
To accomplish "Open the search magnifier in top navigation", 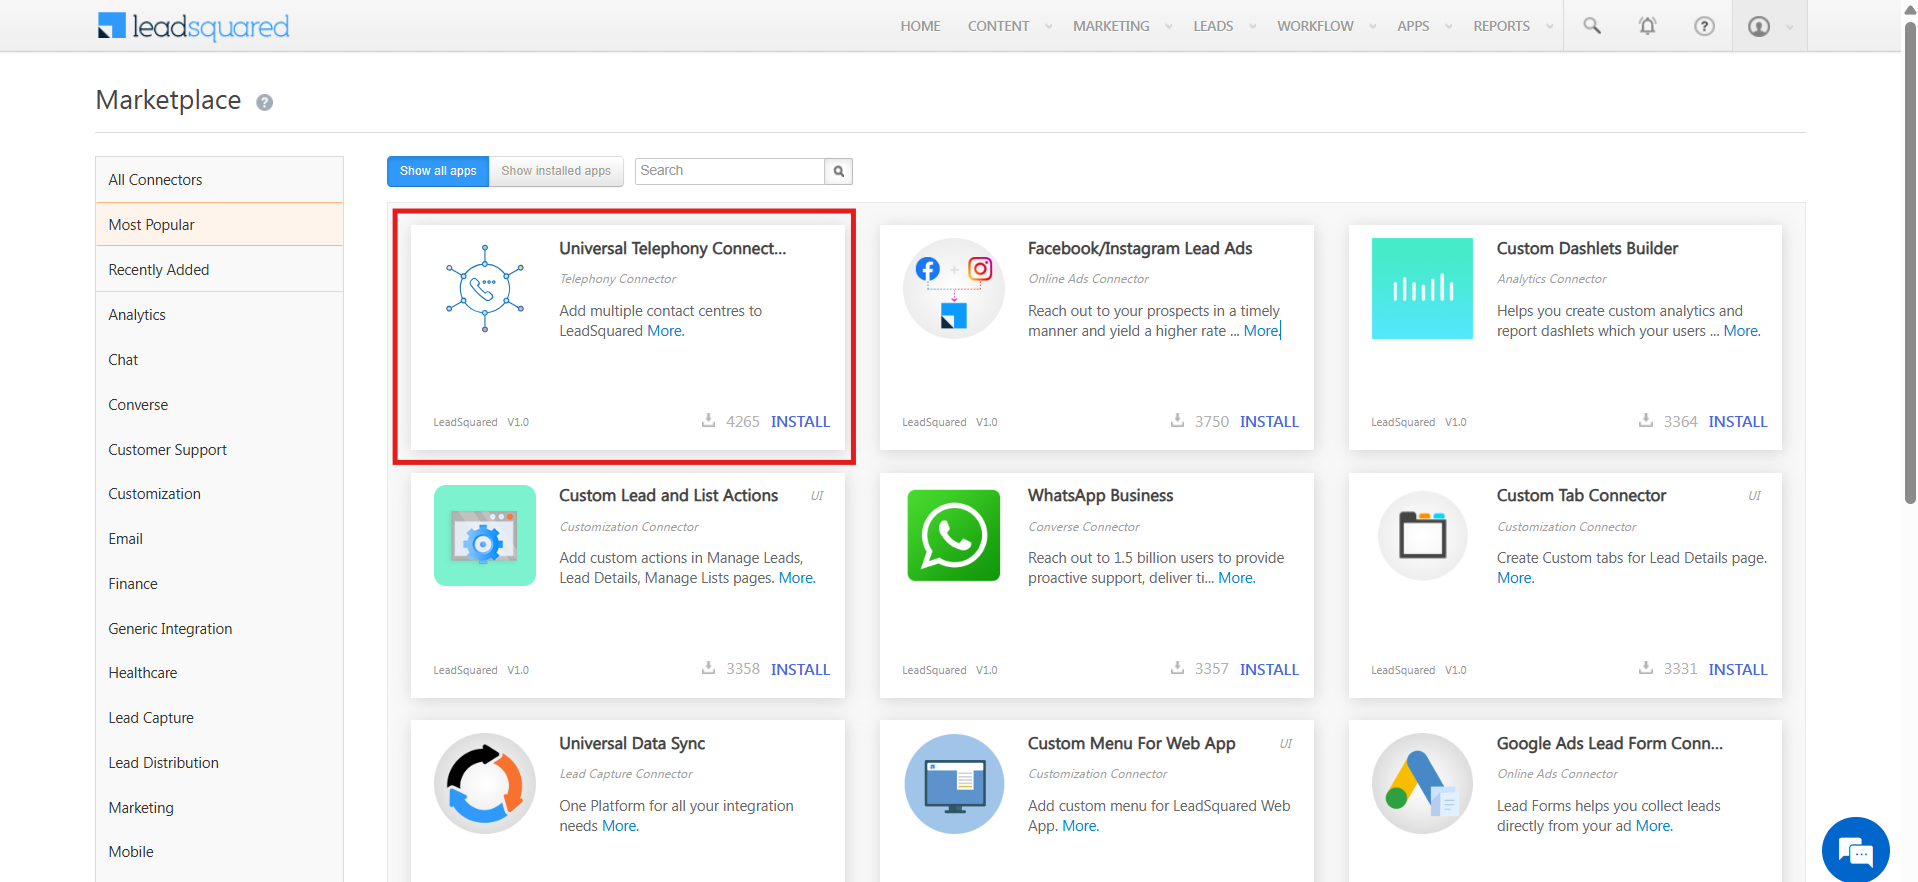I will pyautogui.click(x=1592, y=26).
